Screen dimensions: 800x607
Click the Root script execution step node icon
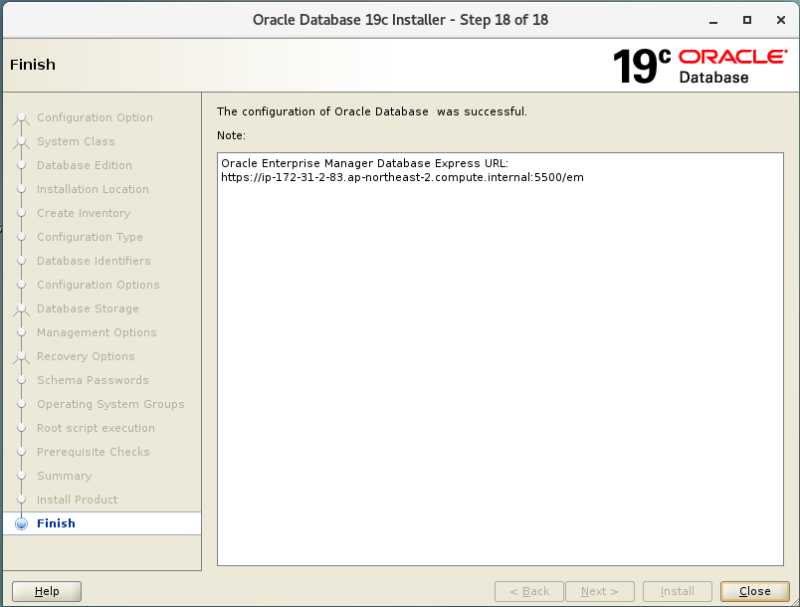point(22,428)
